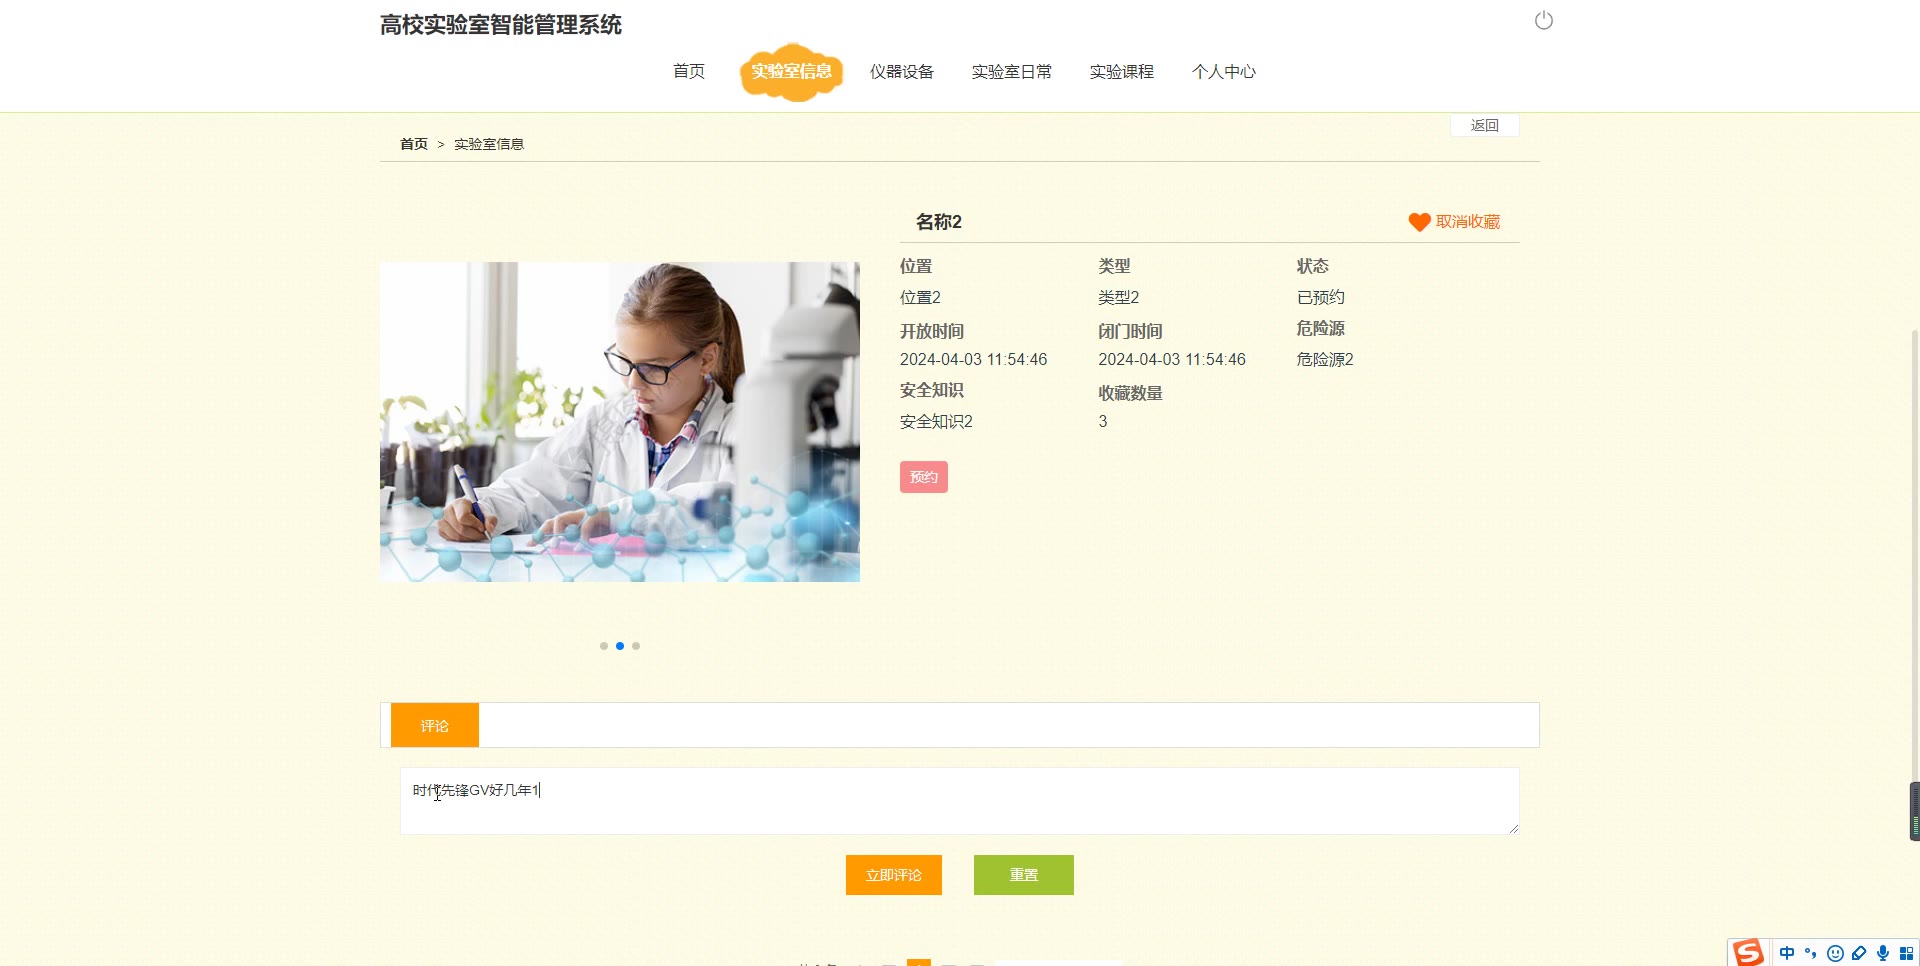Click the 状态 heading label
The width and height of the screenshot is (1920, 966).
[1313, 266]
